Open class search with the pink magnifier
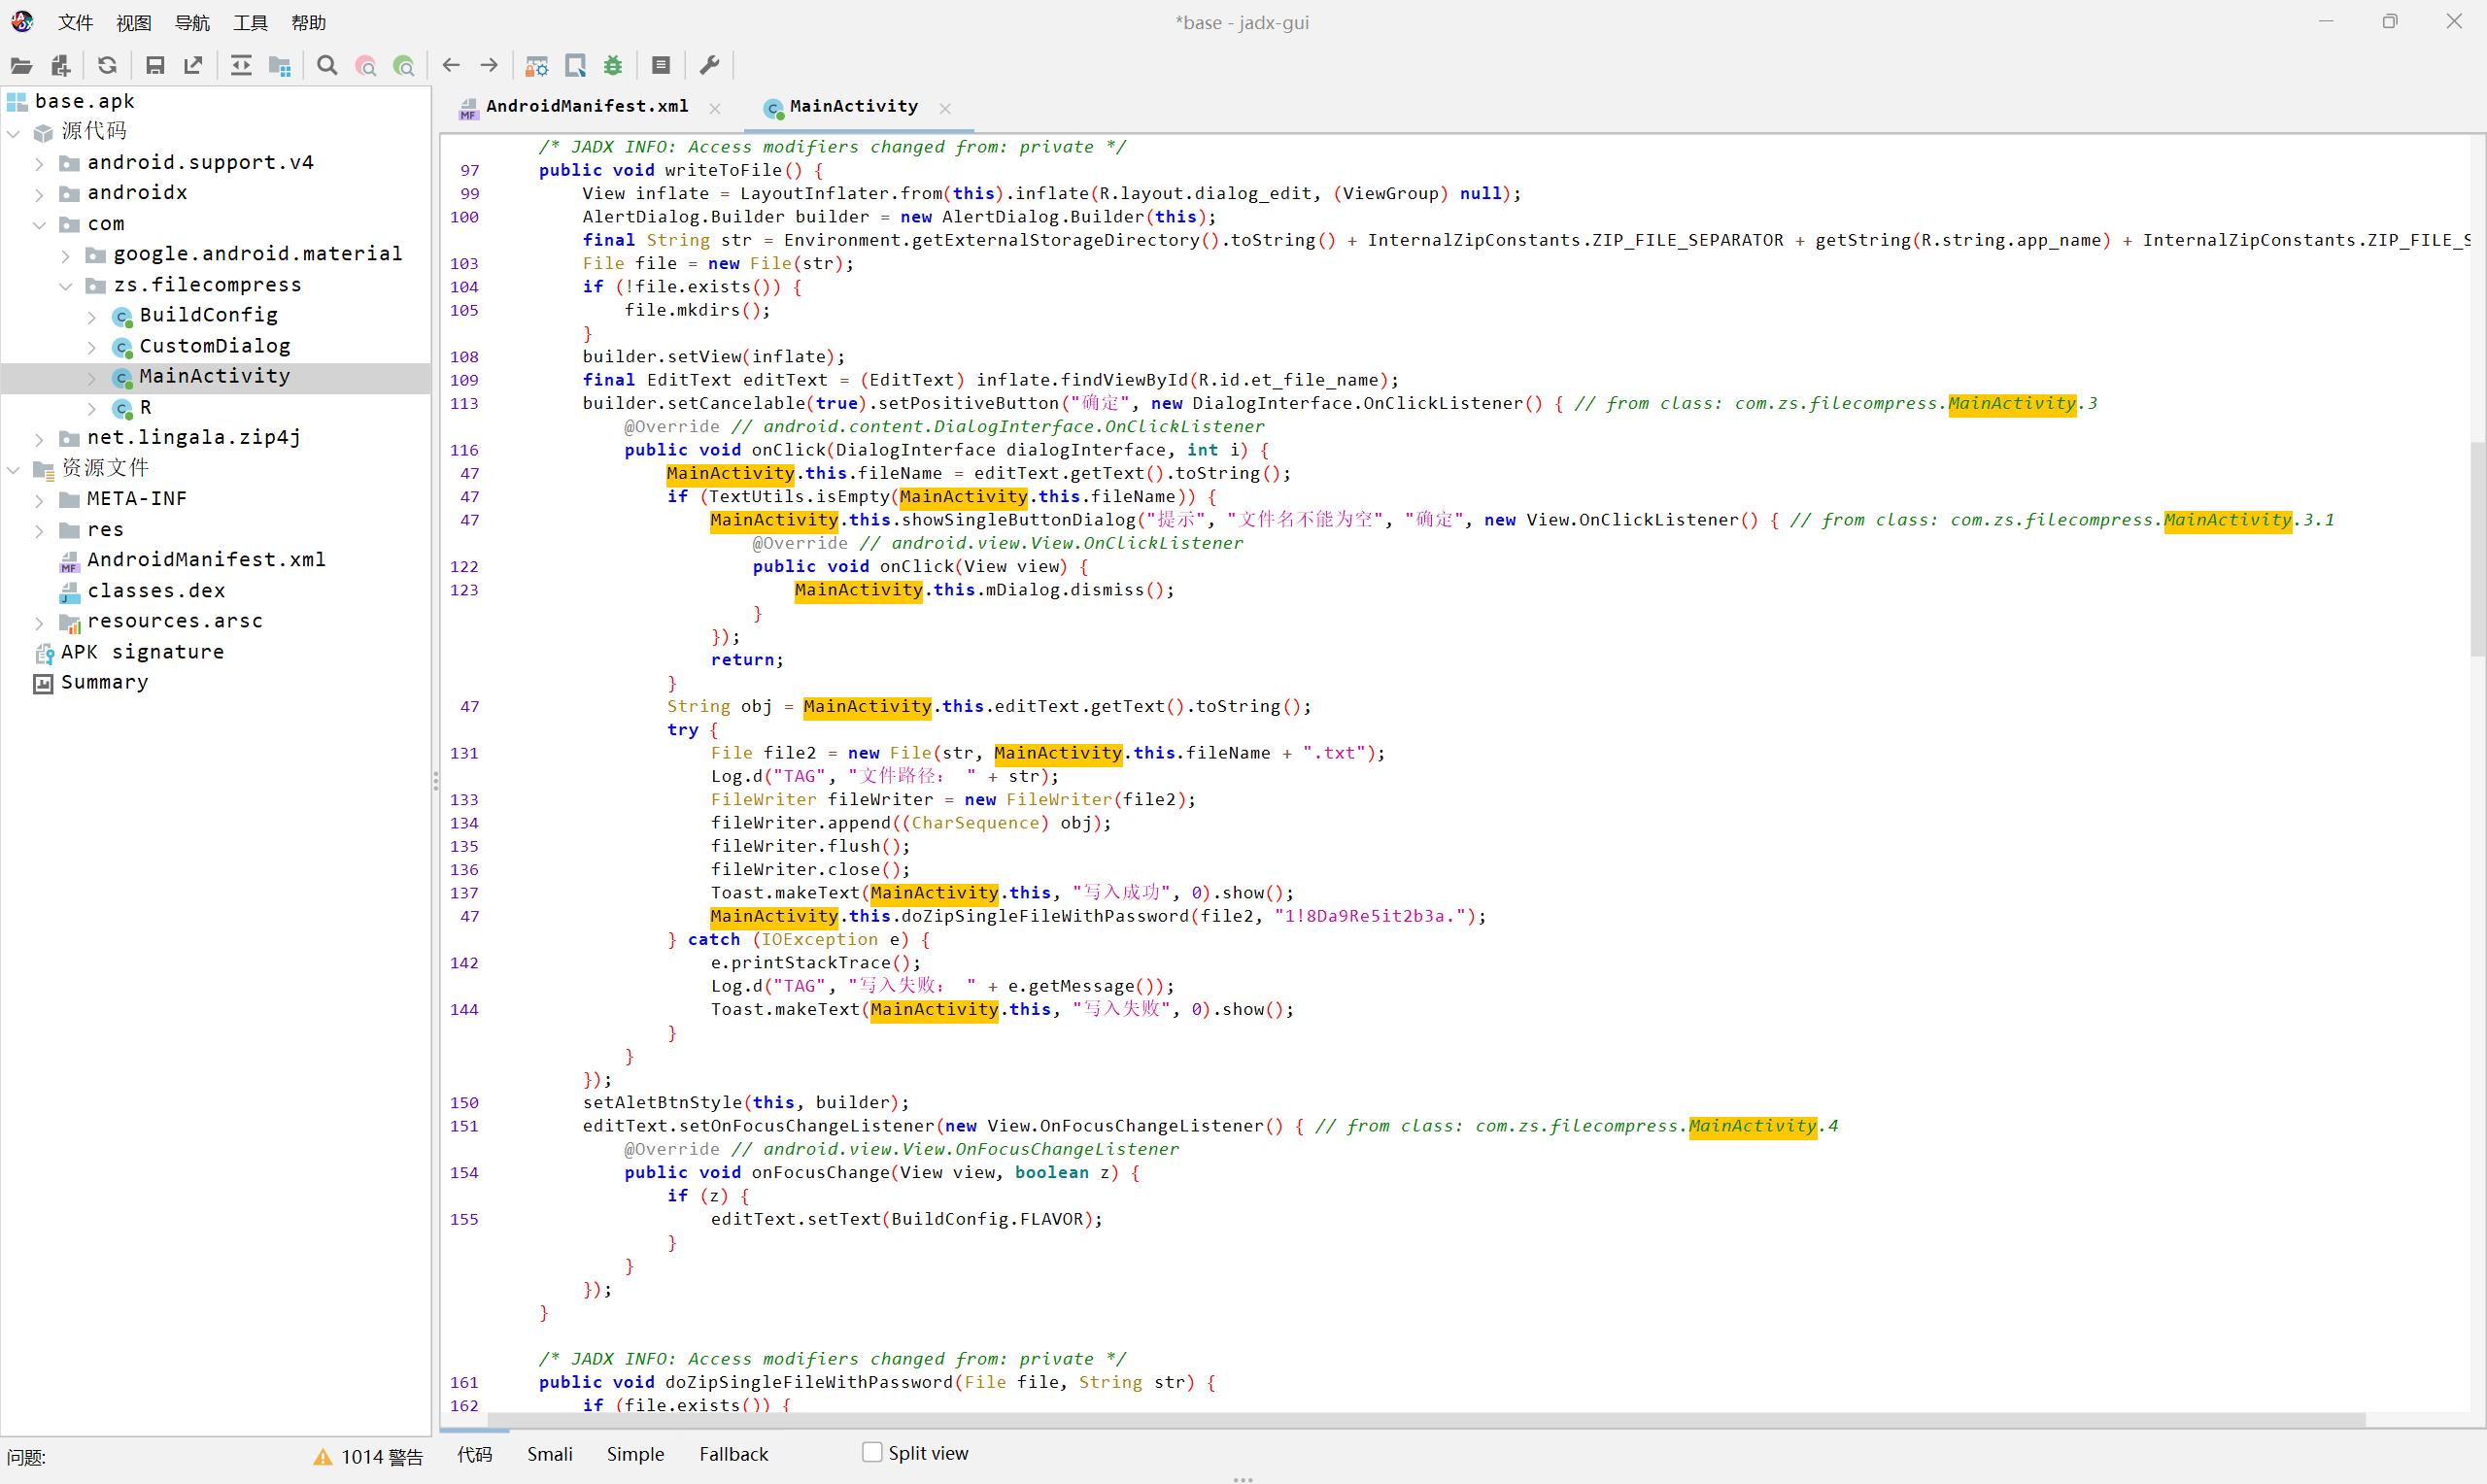2487x1484 pixels. pyautogui.click(x=366, y=66)
